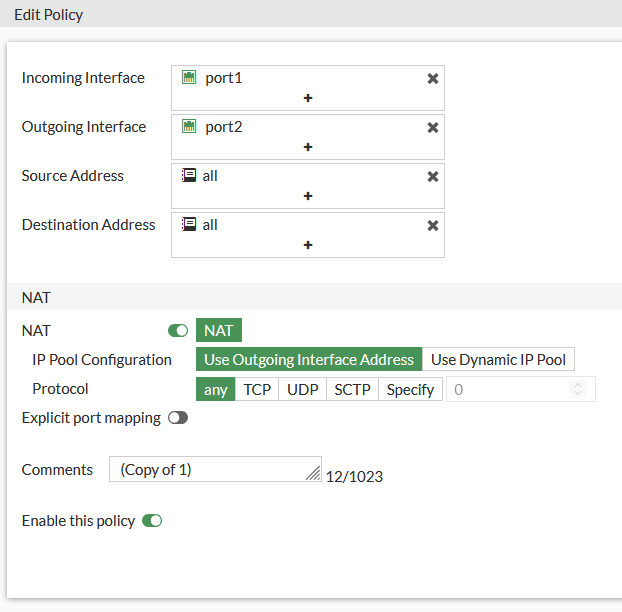622x612 pixels.
Task: Add a Source Address entry
Action: click(x=308, y=196)
